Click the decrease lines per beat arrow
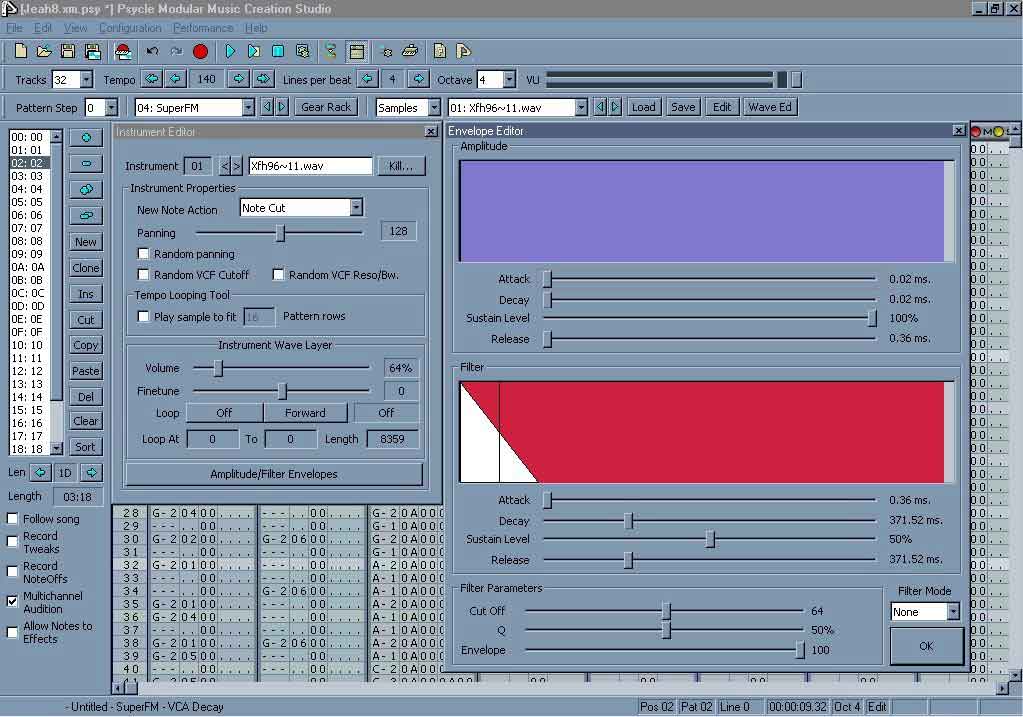This screenshot has width=1023, height=717. (367, 79)
